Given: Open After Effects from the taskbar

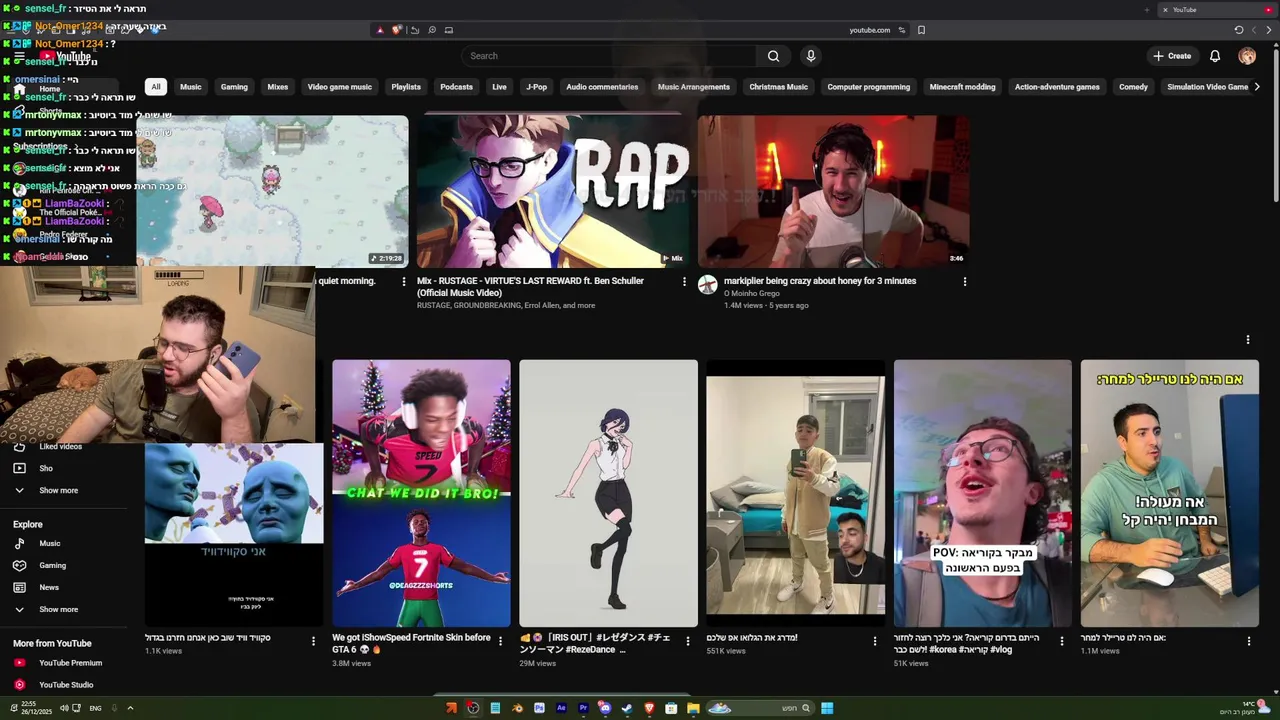Looking at the screenshot, I should (561, 708).
